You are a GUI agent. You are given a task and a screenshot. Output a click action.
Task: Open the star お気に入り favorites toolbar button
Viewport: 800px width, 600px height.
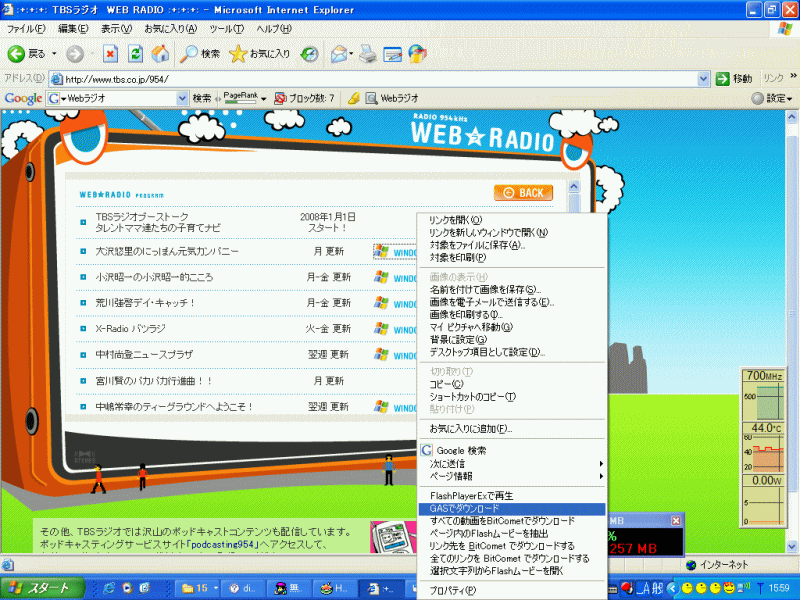259,54
